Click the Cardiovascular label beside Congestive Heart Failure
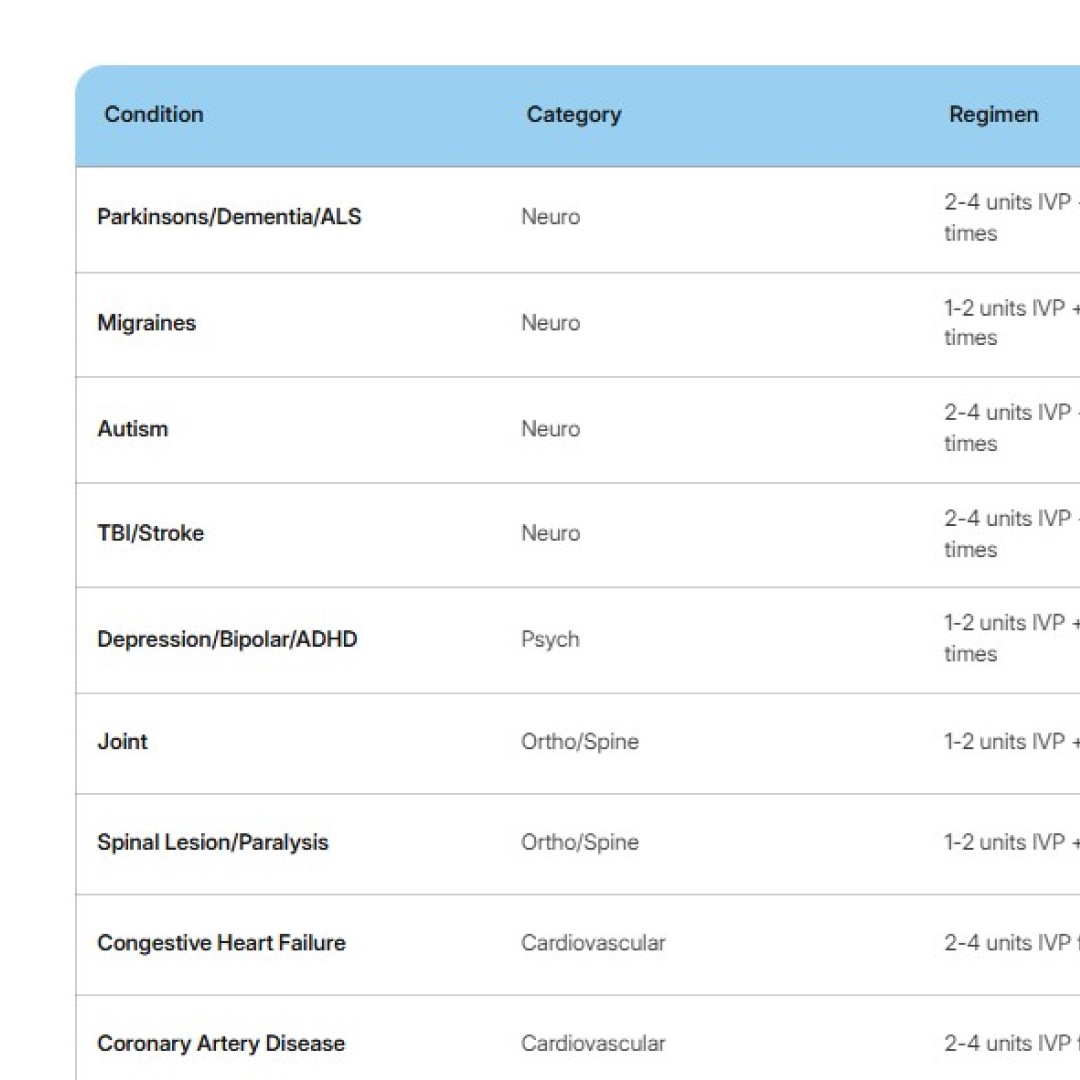This screenshot has width=1080, height=1080. coord(593,943)
